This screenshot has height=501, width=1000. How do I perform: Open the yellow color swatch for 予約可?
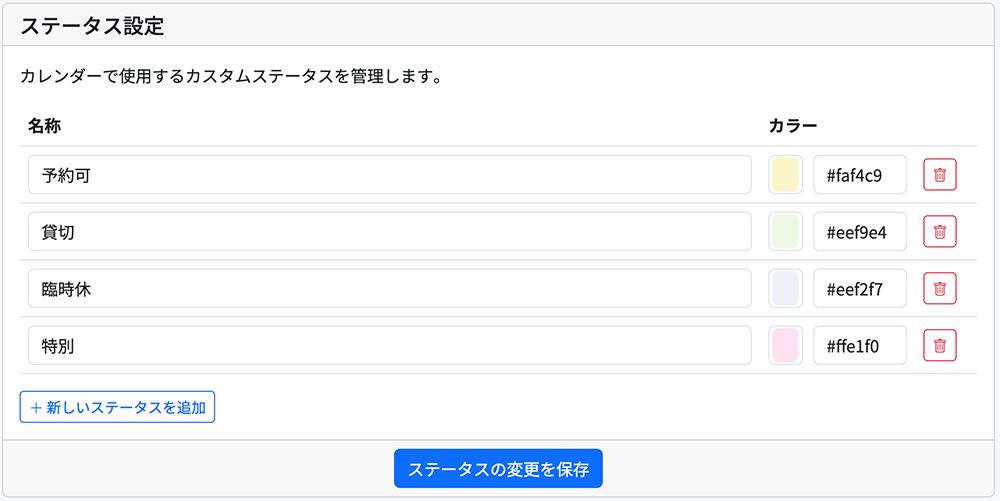tap(785, 175)
